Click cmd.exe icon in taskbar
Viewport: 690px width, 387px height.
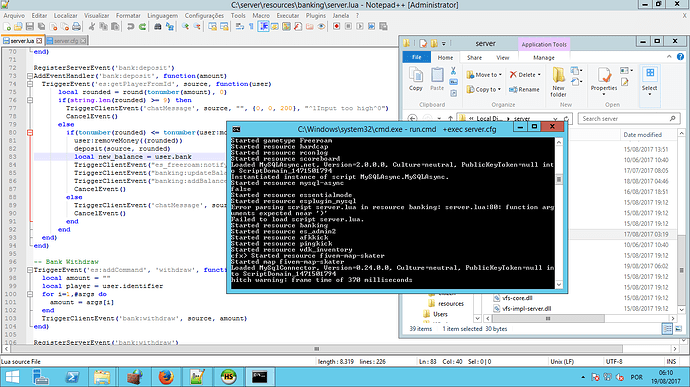[259, 377]
